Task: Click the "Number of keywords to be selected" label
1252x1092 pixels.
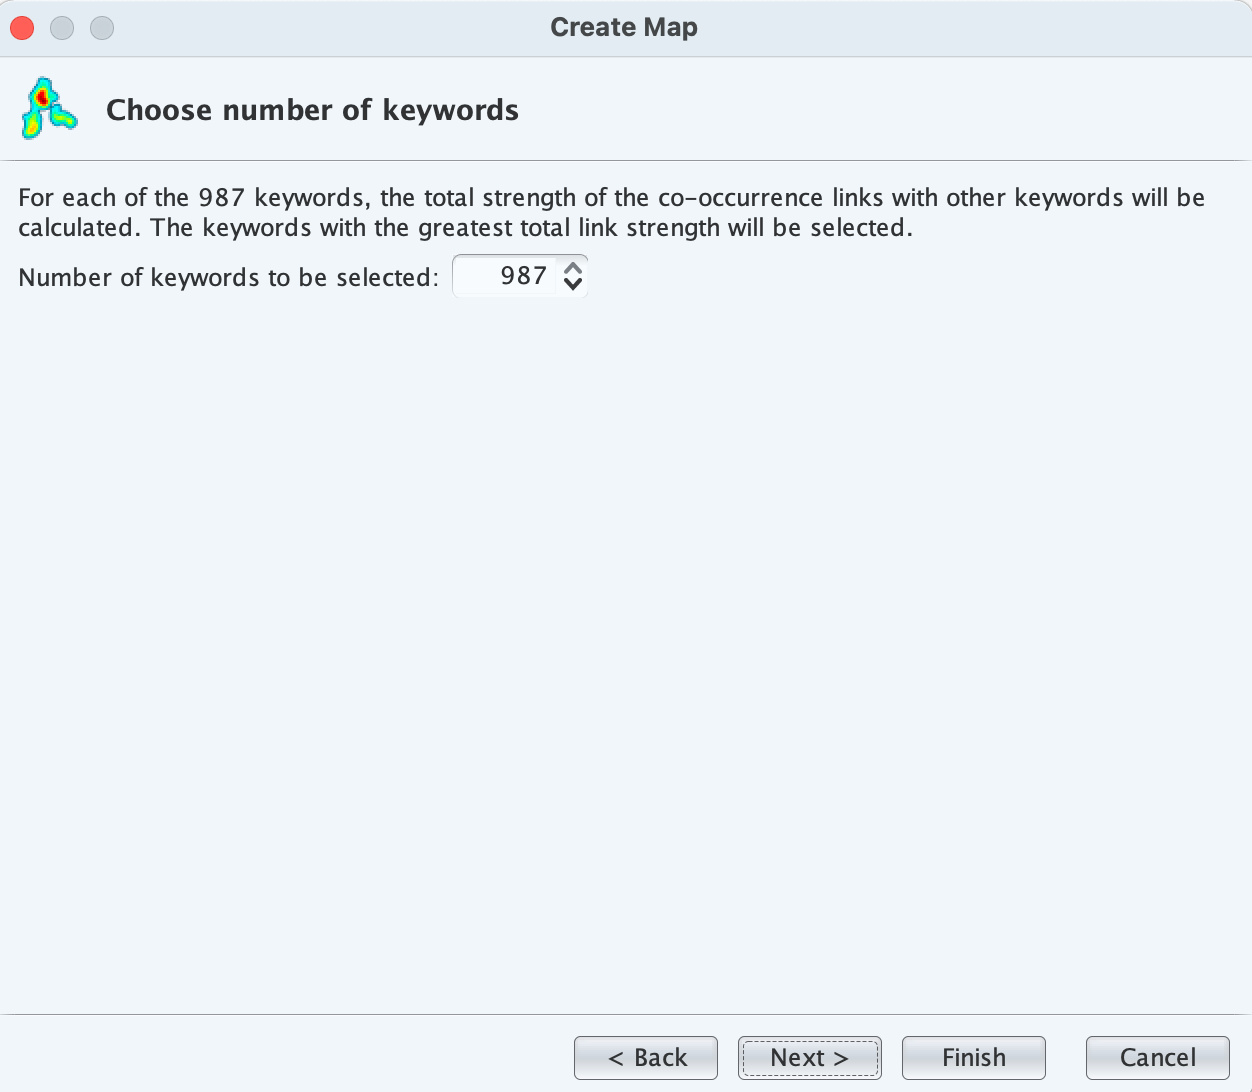Action: tap(228, 277)
